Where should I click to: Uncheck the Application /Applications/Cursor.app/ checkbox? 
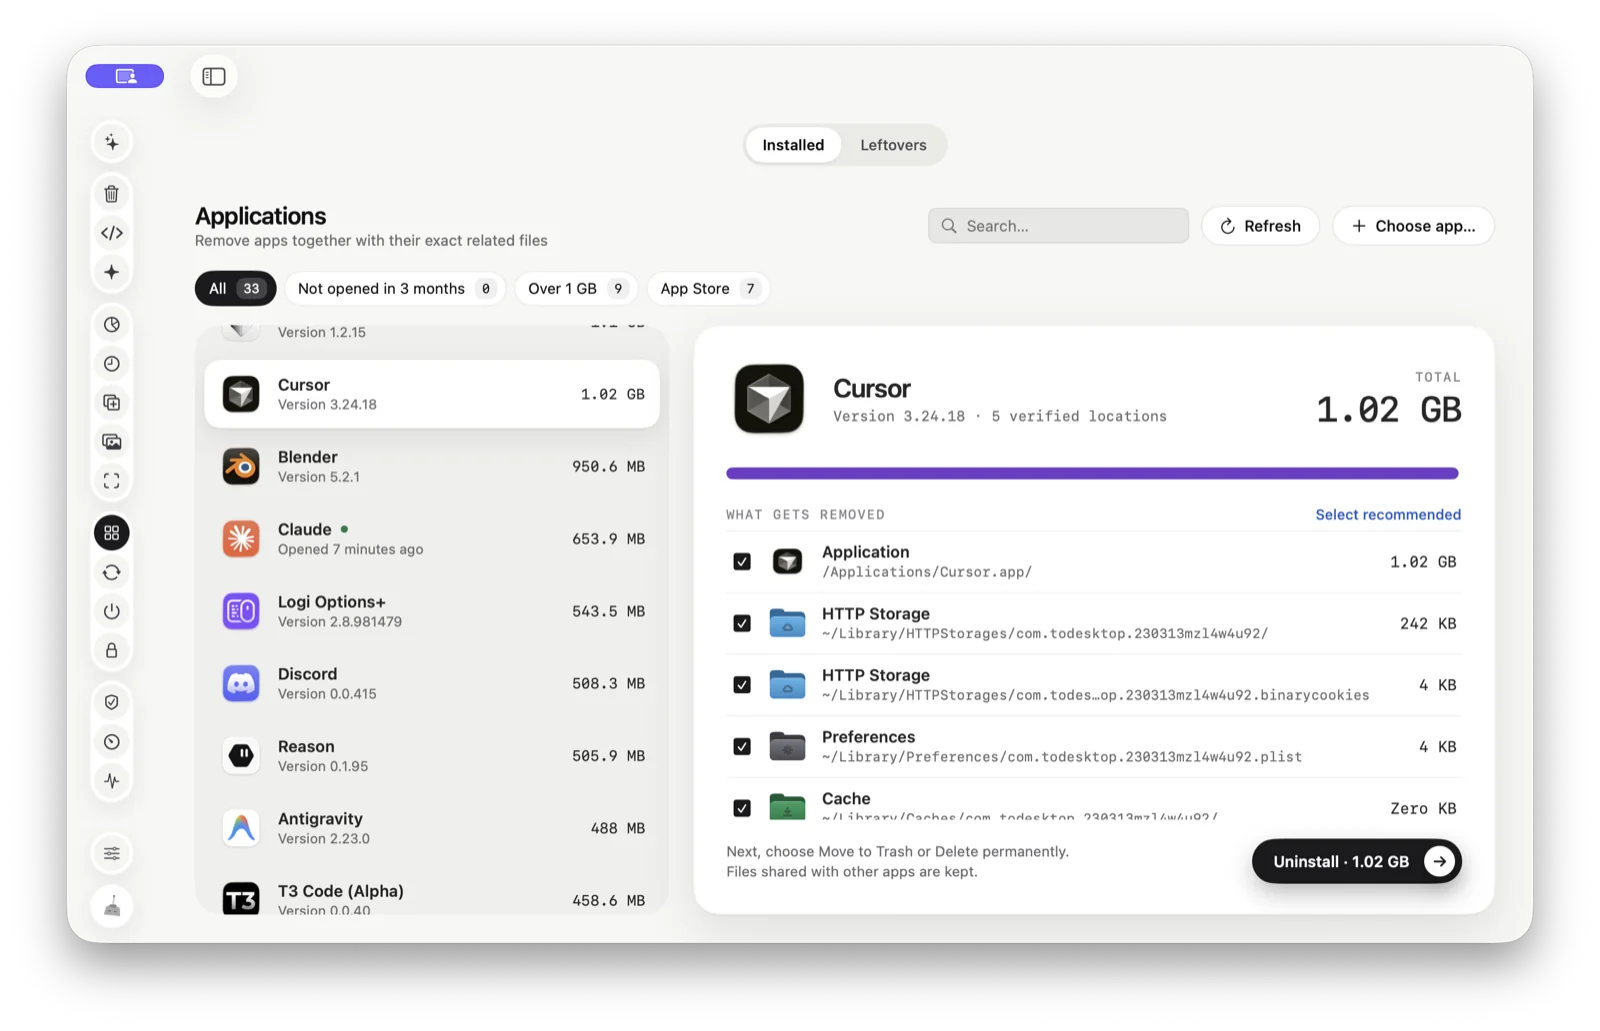(742, 562)
